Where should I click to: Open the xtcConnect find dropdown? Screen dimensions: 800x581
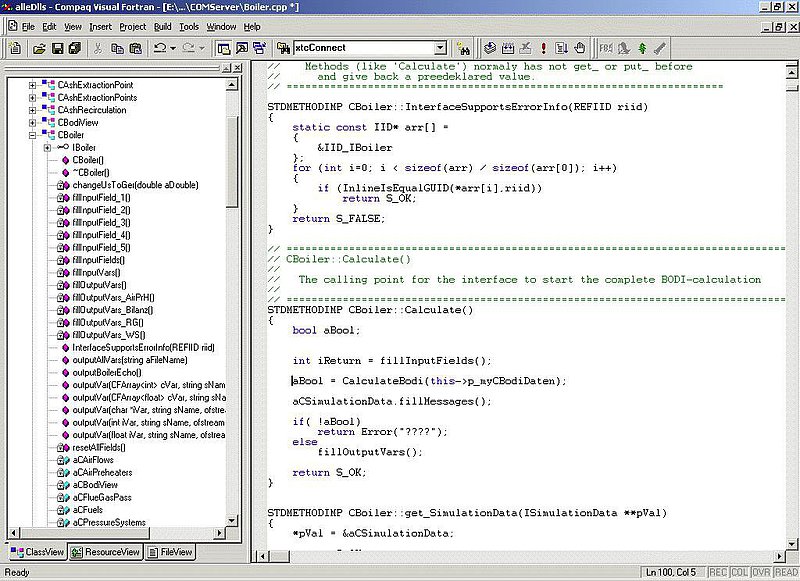tap(440, 48)
